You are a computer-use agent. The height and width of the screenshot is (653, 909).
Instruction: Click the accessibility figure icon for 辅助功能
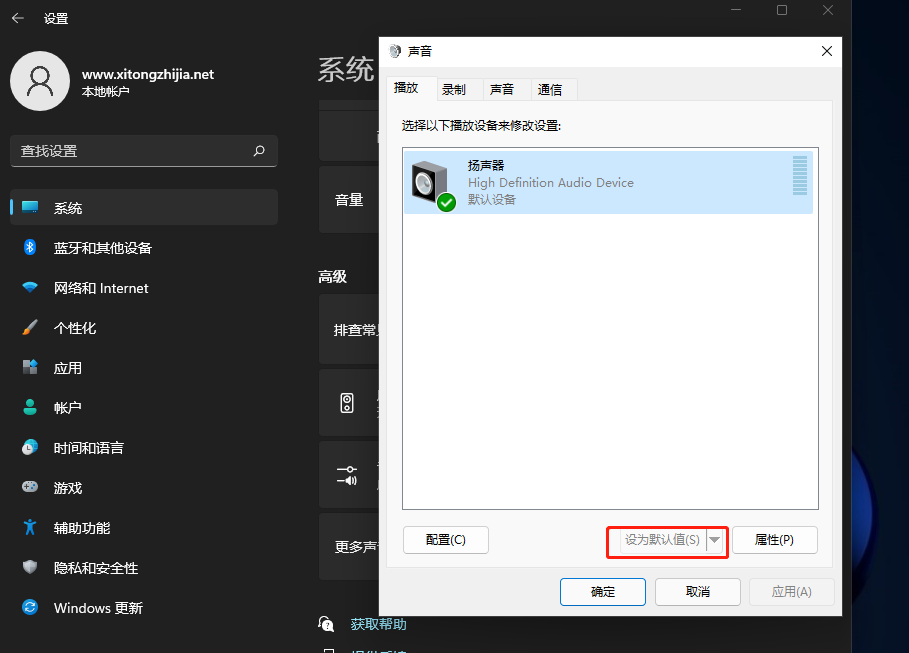click(x=30, y=527)
